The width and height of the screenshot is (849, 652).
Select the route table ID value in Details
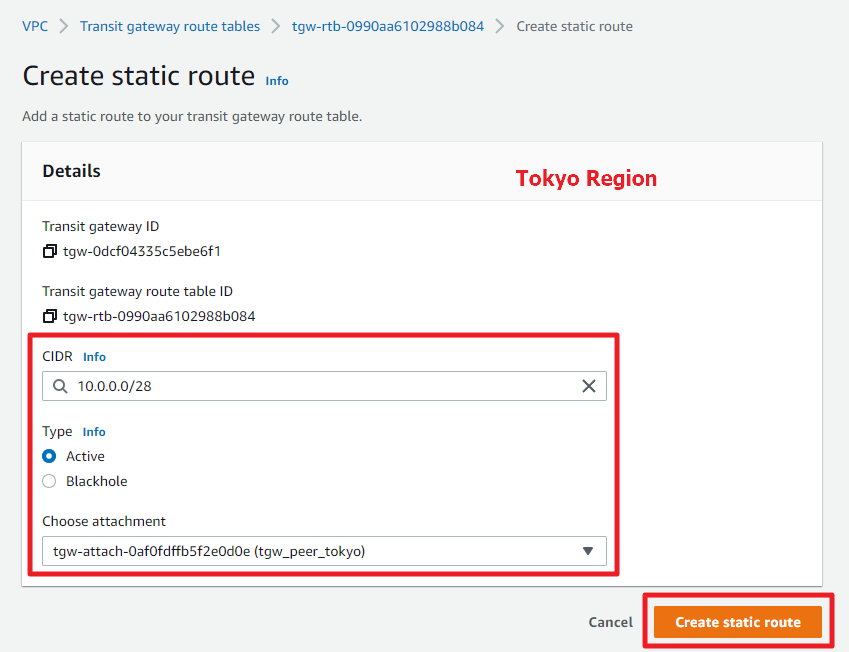[159, 316]
